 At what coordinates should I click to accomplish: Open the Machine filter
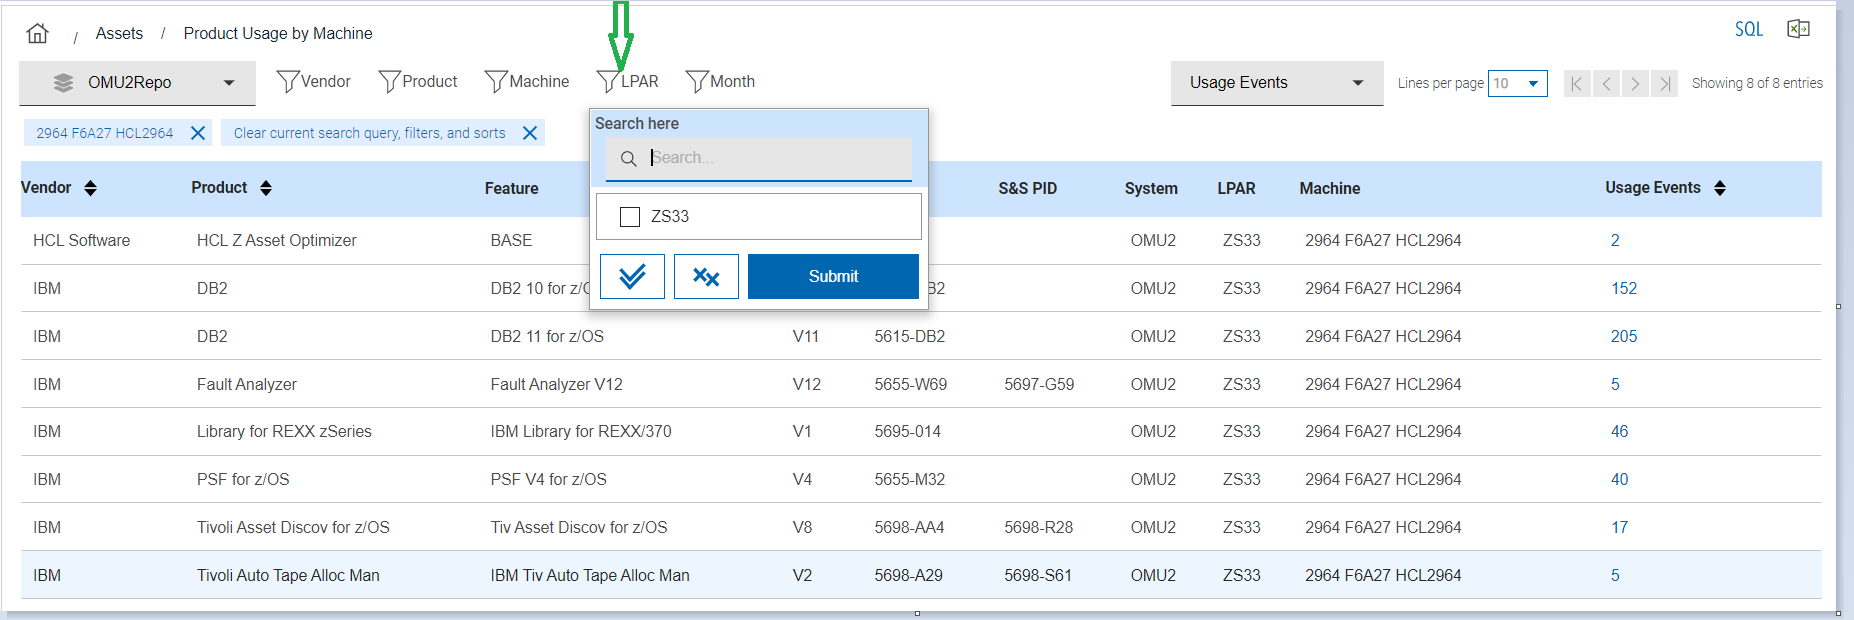tap(526, 82)
